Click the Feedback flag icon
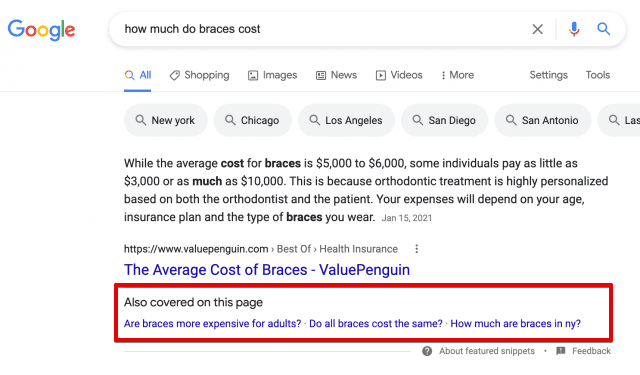This screenshot has width=640, height=375. click(561, 351)
